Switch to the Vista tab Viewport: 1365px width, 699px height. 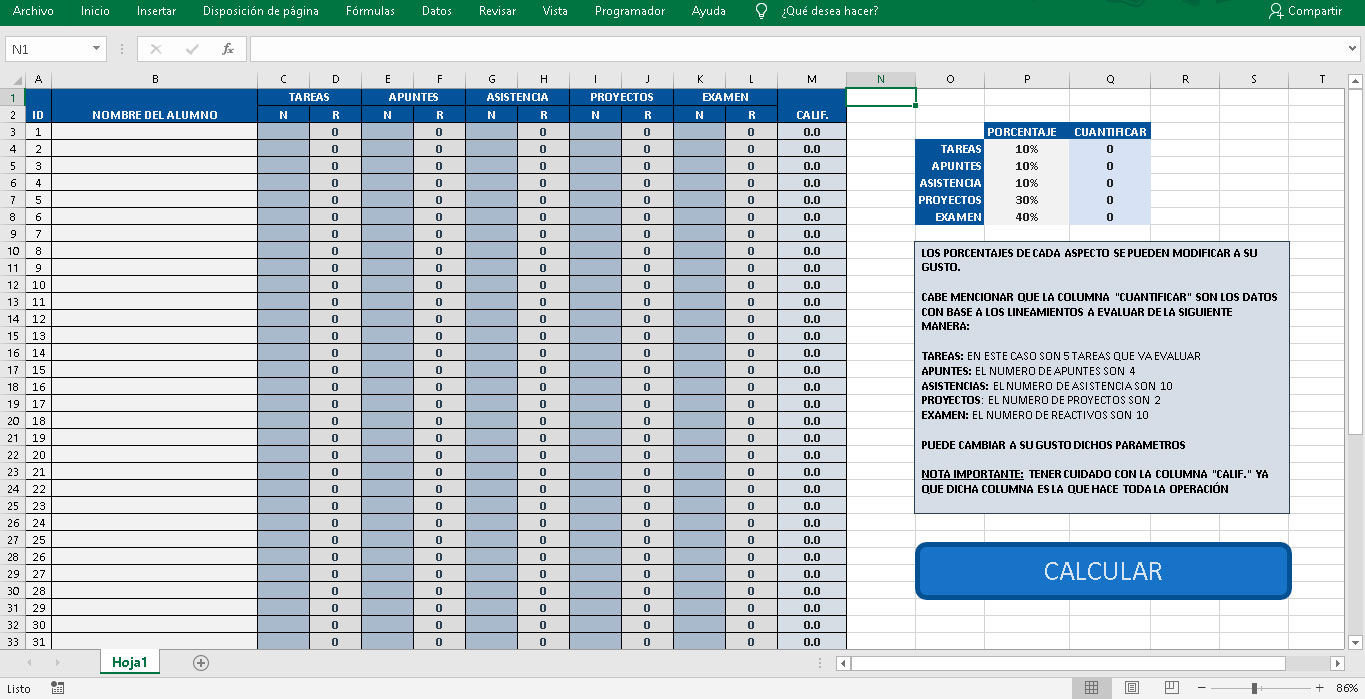pyautogui.click(x=555, y=11)
